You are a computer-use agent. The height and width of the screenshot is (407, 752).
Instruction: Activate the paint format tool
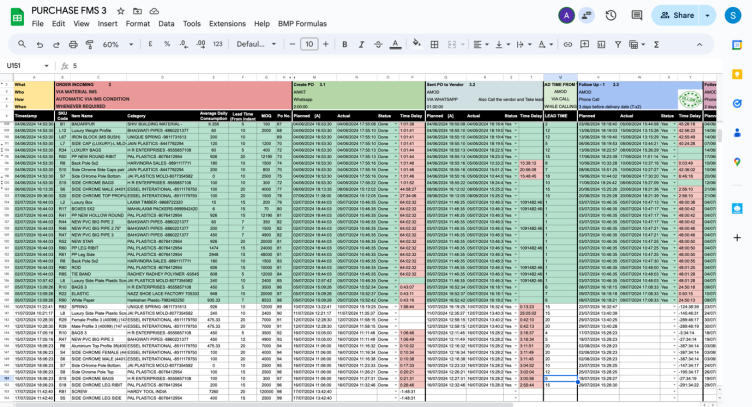coord(90,44)
